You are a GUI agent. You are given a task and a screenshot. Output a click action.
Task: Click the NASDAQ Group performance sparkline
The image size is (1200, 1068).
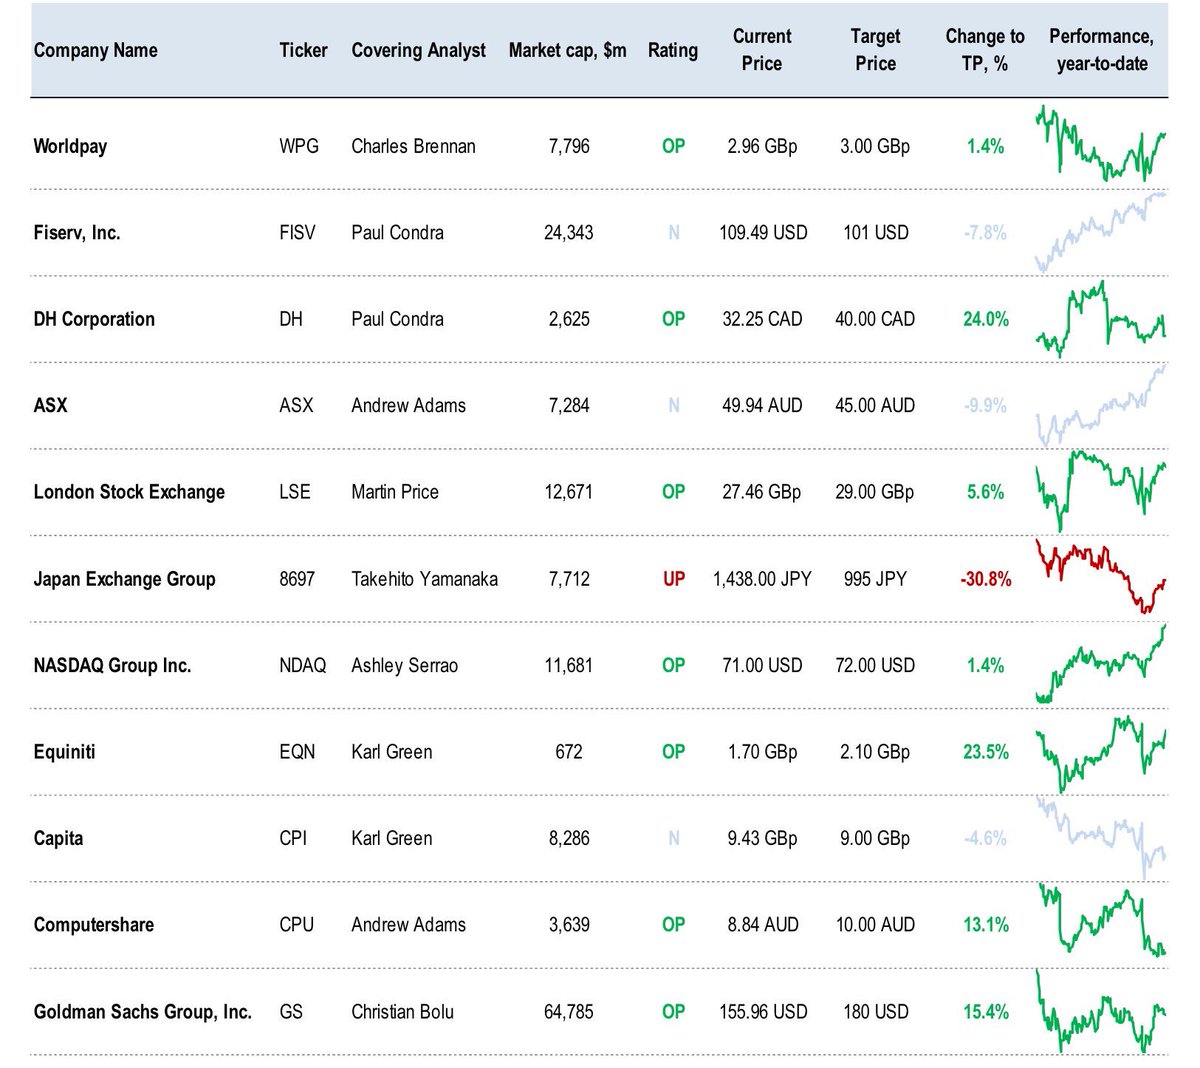point(1101,664)
